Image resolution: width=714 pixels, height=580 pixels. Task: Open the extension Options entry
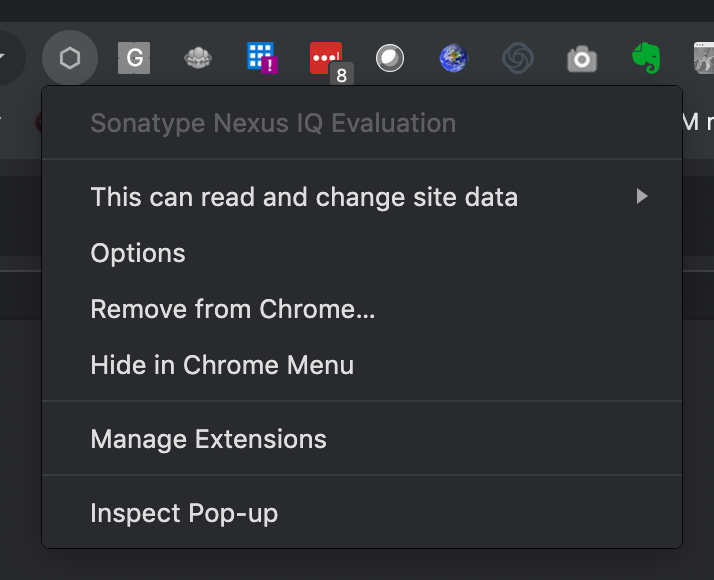click(x=362, y=253)
